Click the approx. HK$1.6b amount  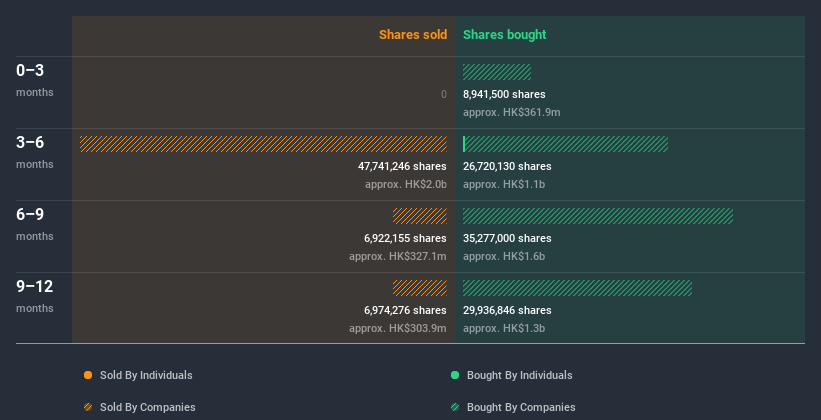click(x=504, y=256)
